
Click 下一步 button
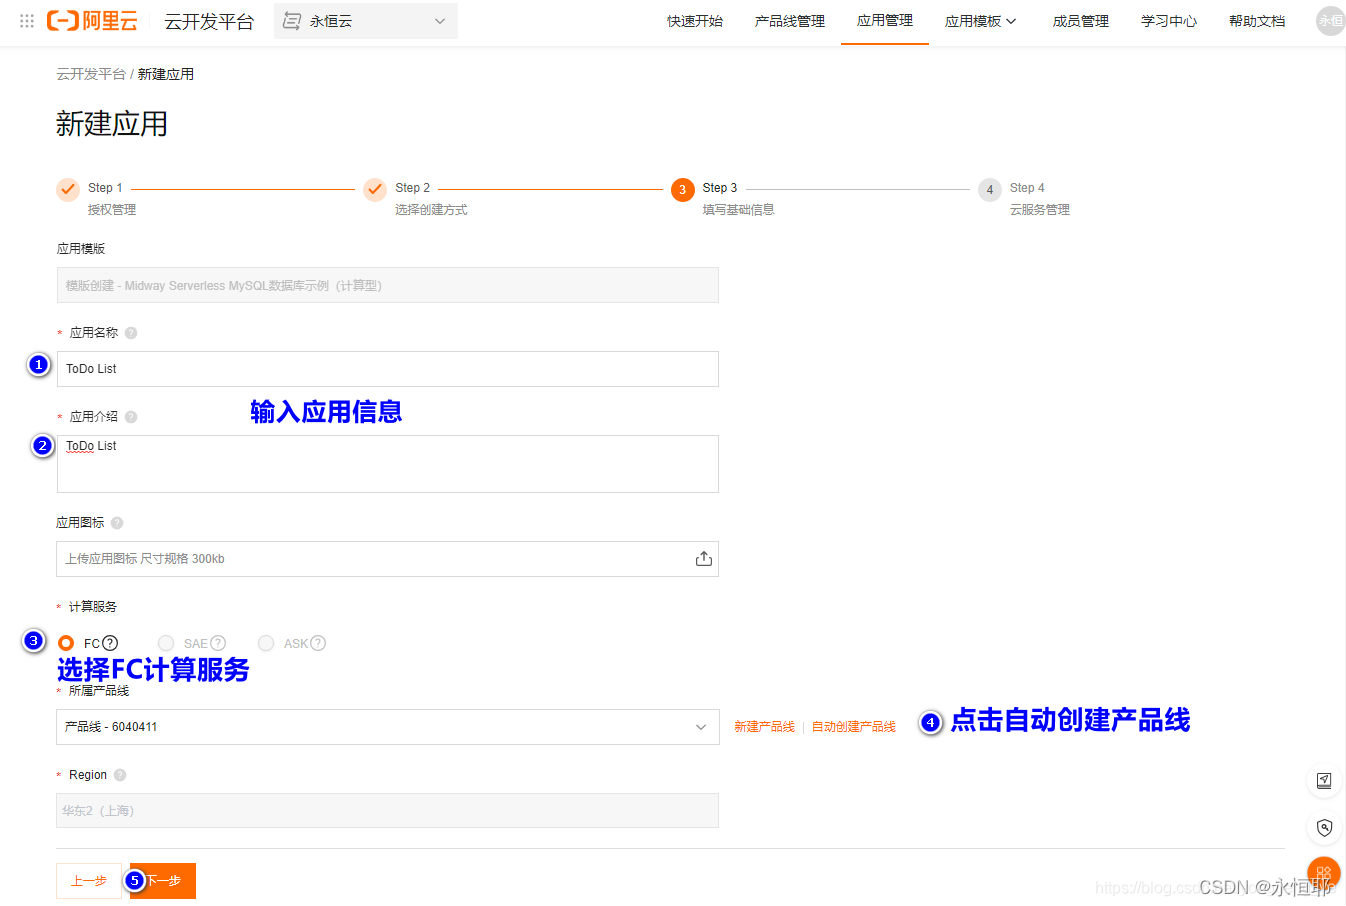(x=163, y=881)
